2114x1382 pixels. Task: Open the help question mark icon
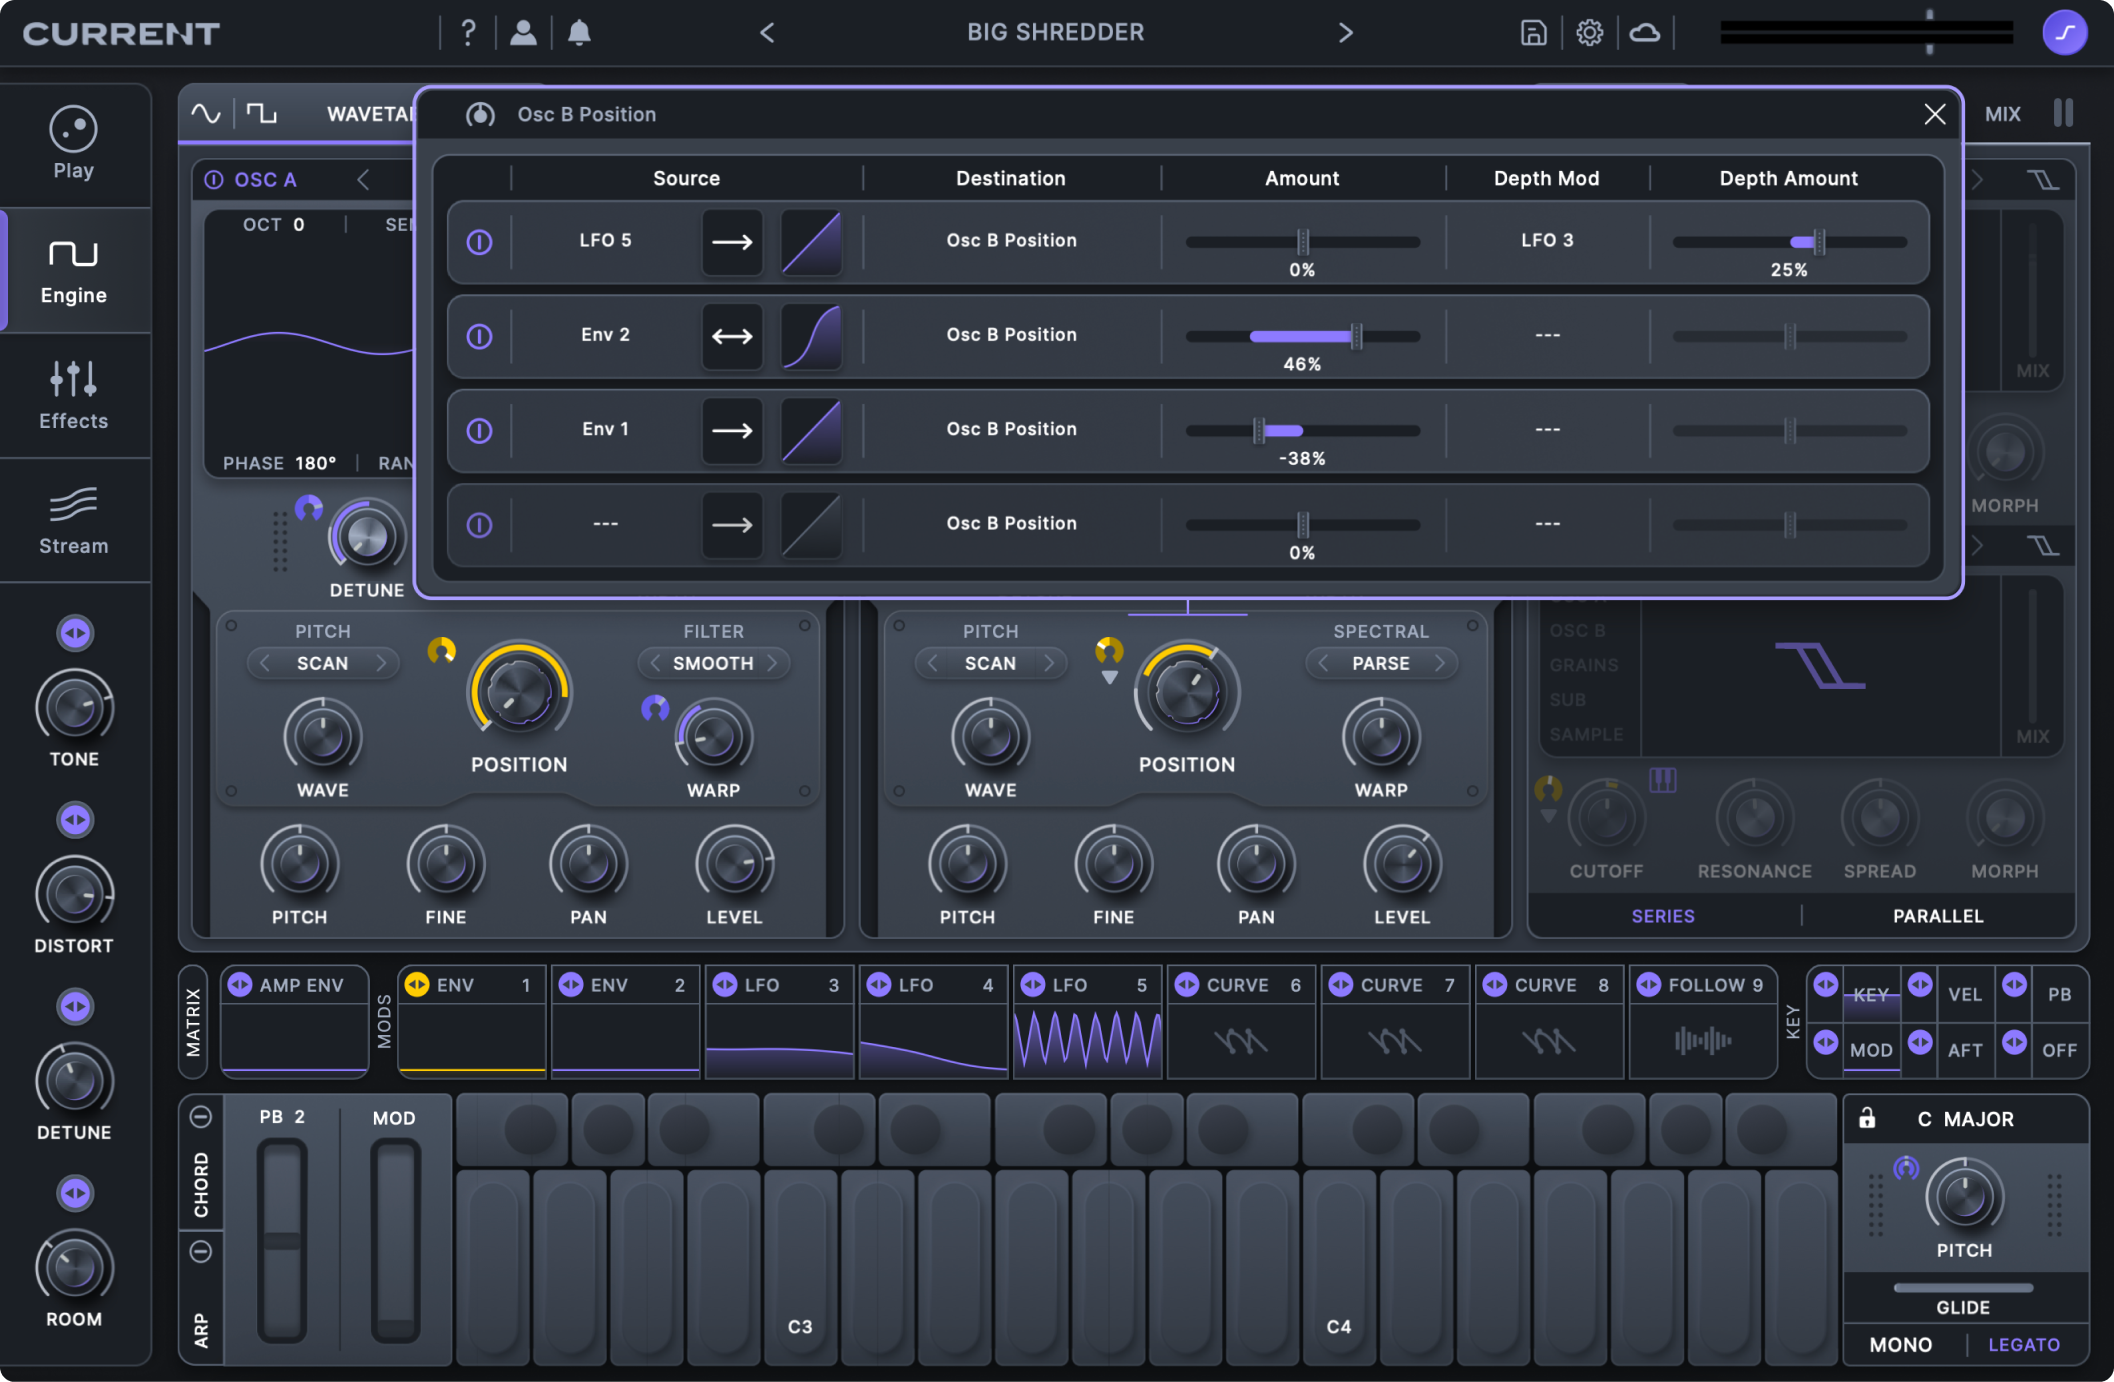[x=468, y=33]
